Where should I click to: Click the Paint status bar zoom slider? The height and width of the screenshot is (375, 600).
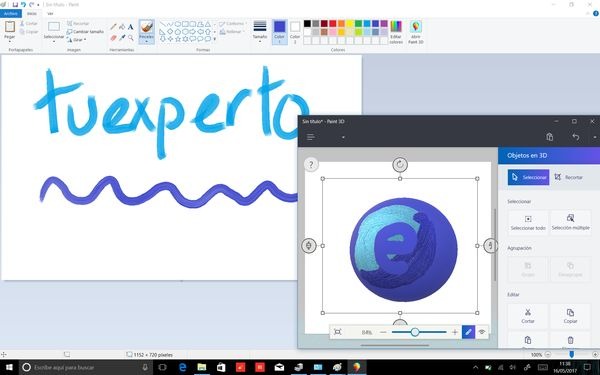coord(571,355)
